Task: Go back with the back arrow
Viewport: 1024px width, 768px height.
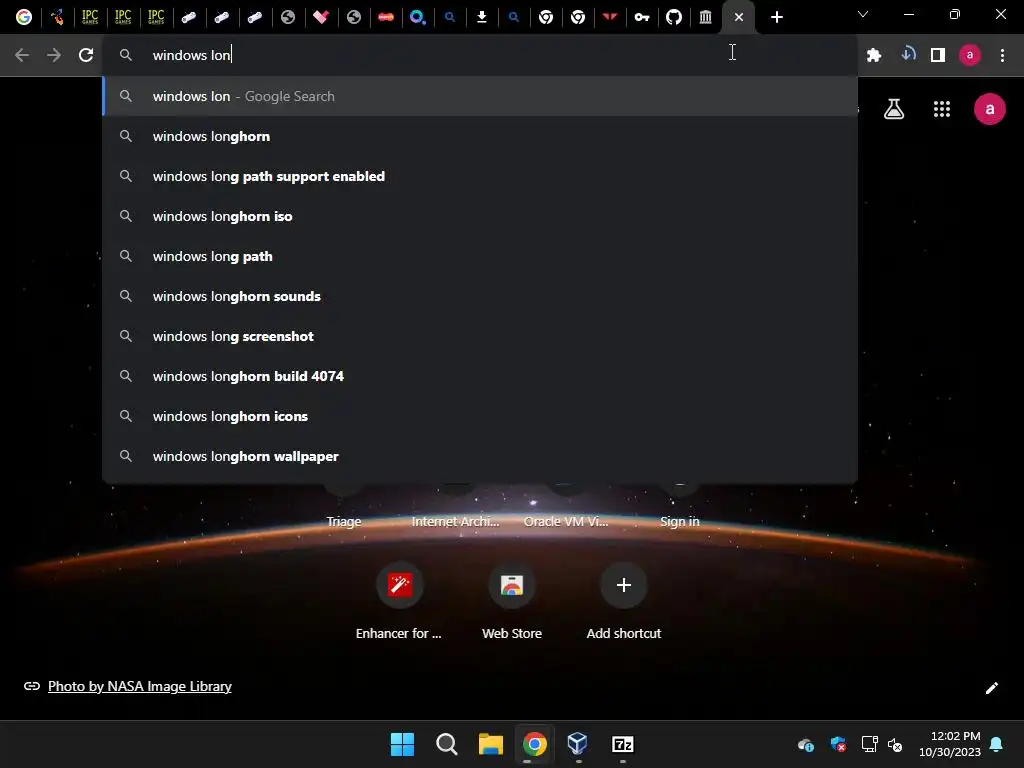Action: (22, 55)
